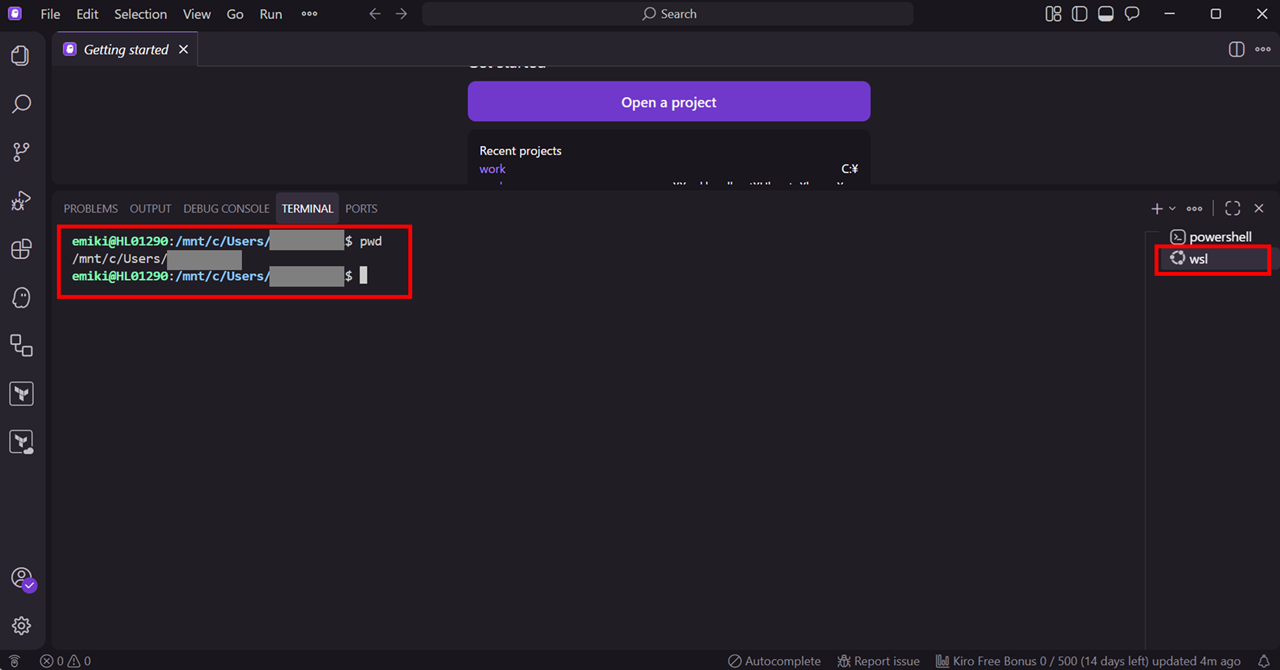Image resolution: width=1280 pixels, height=670 pixels.
Task: Click the pwd command text in terminal
Action: click(371, 241)
